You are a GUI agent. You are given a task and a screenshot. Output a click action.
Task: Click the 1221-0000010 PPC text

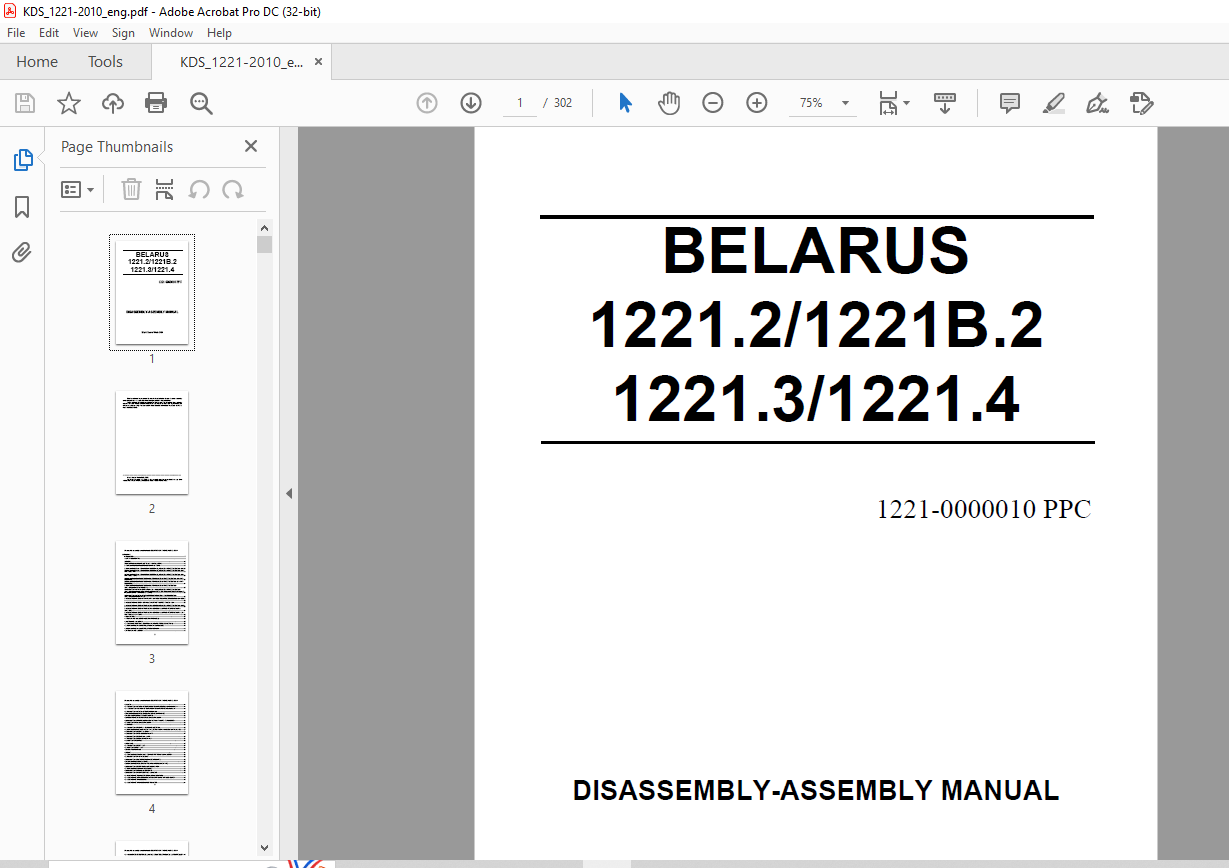point(984,509)
